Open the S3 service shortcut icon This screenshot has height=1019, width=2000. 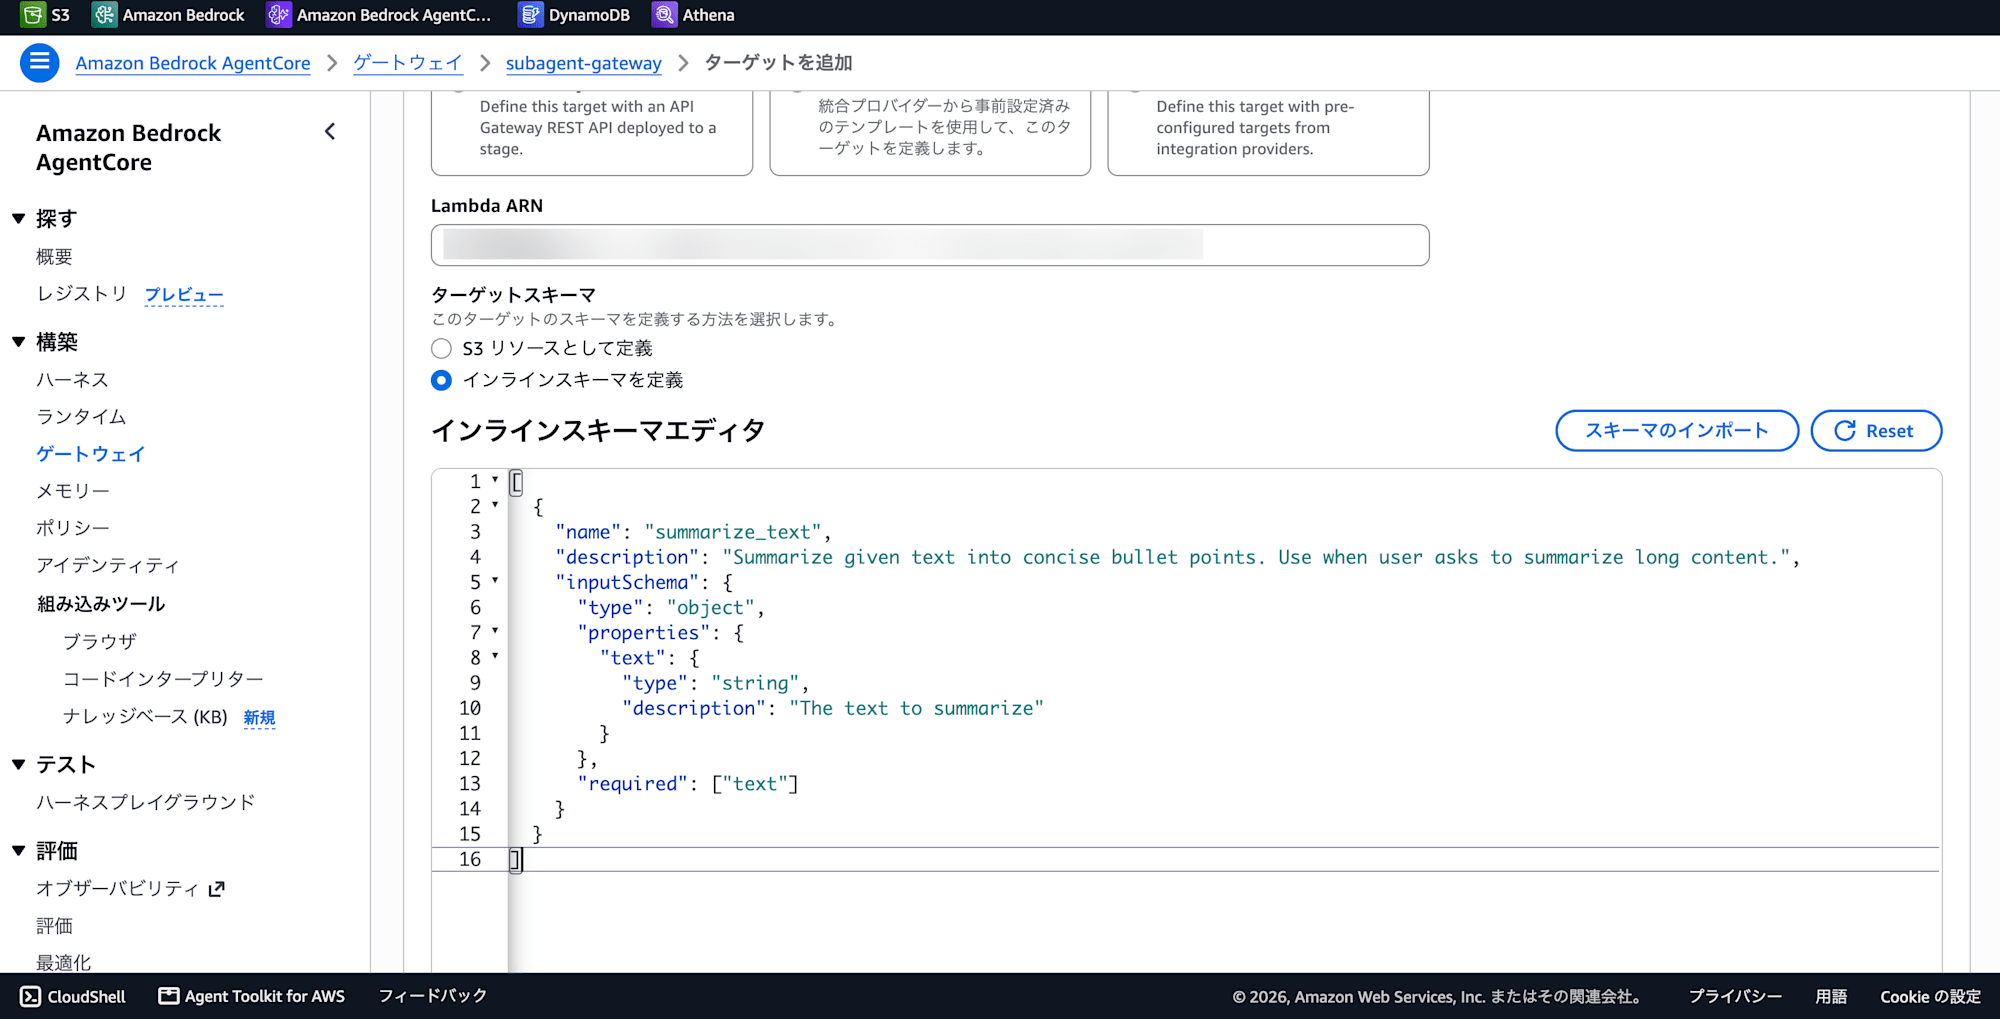(33, 15)
